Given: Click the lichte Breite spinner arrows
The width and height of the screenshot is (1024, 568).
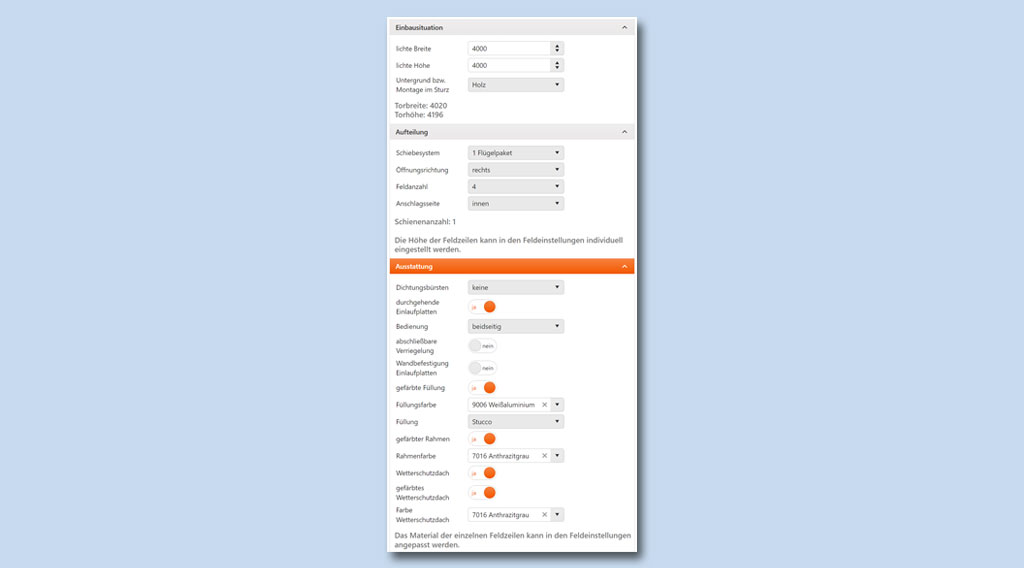Looking at the screenshot, I should coord(557,48).
